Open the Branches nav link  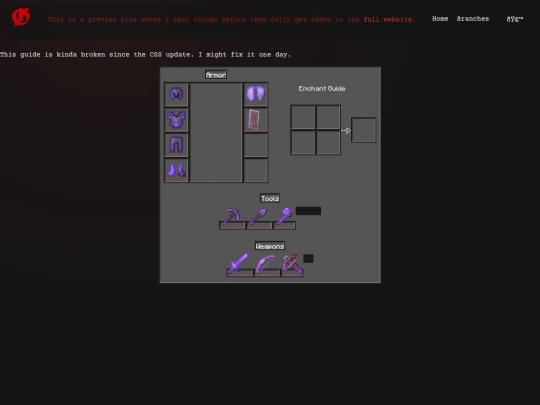[x=473, y=19]
